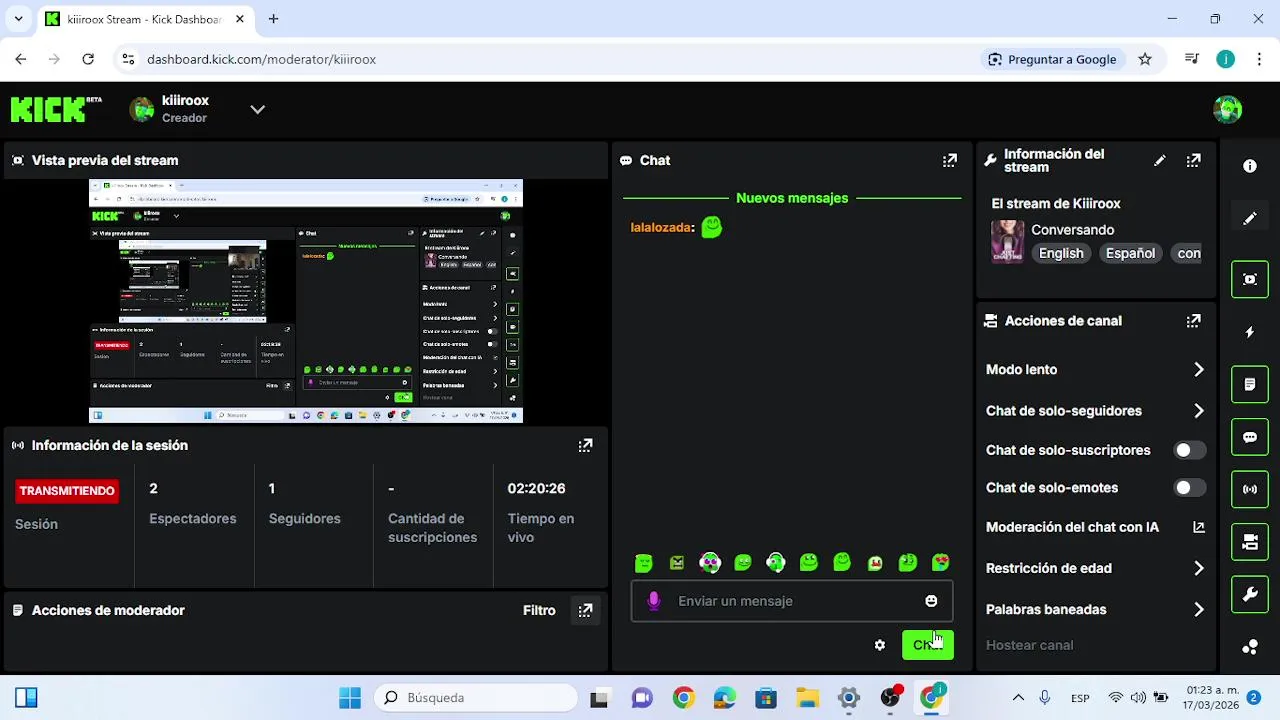Edit stream information with pencil icon
Image resolution: width=1280 pixels, height=720 pixels.
(x=1160, y=160)
